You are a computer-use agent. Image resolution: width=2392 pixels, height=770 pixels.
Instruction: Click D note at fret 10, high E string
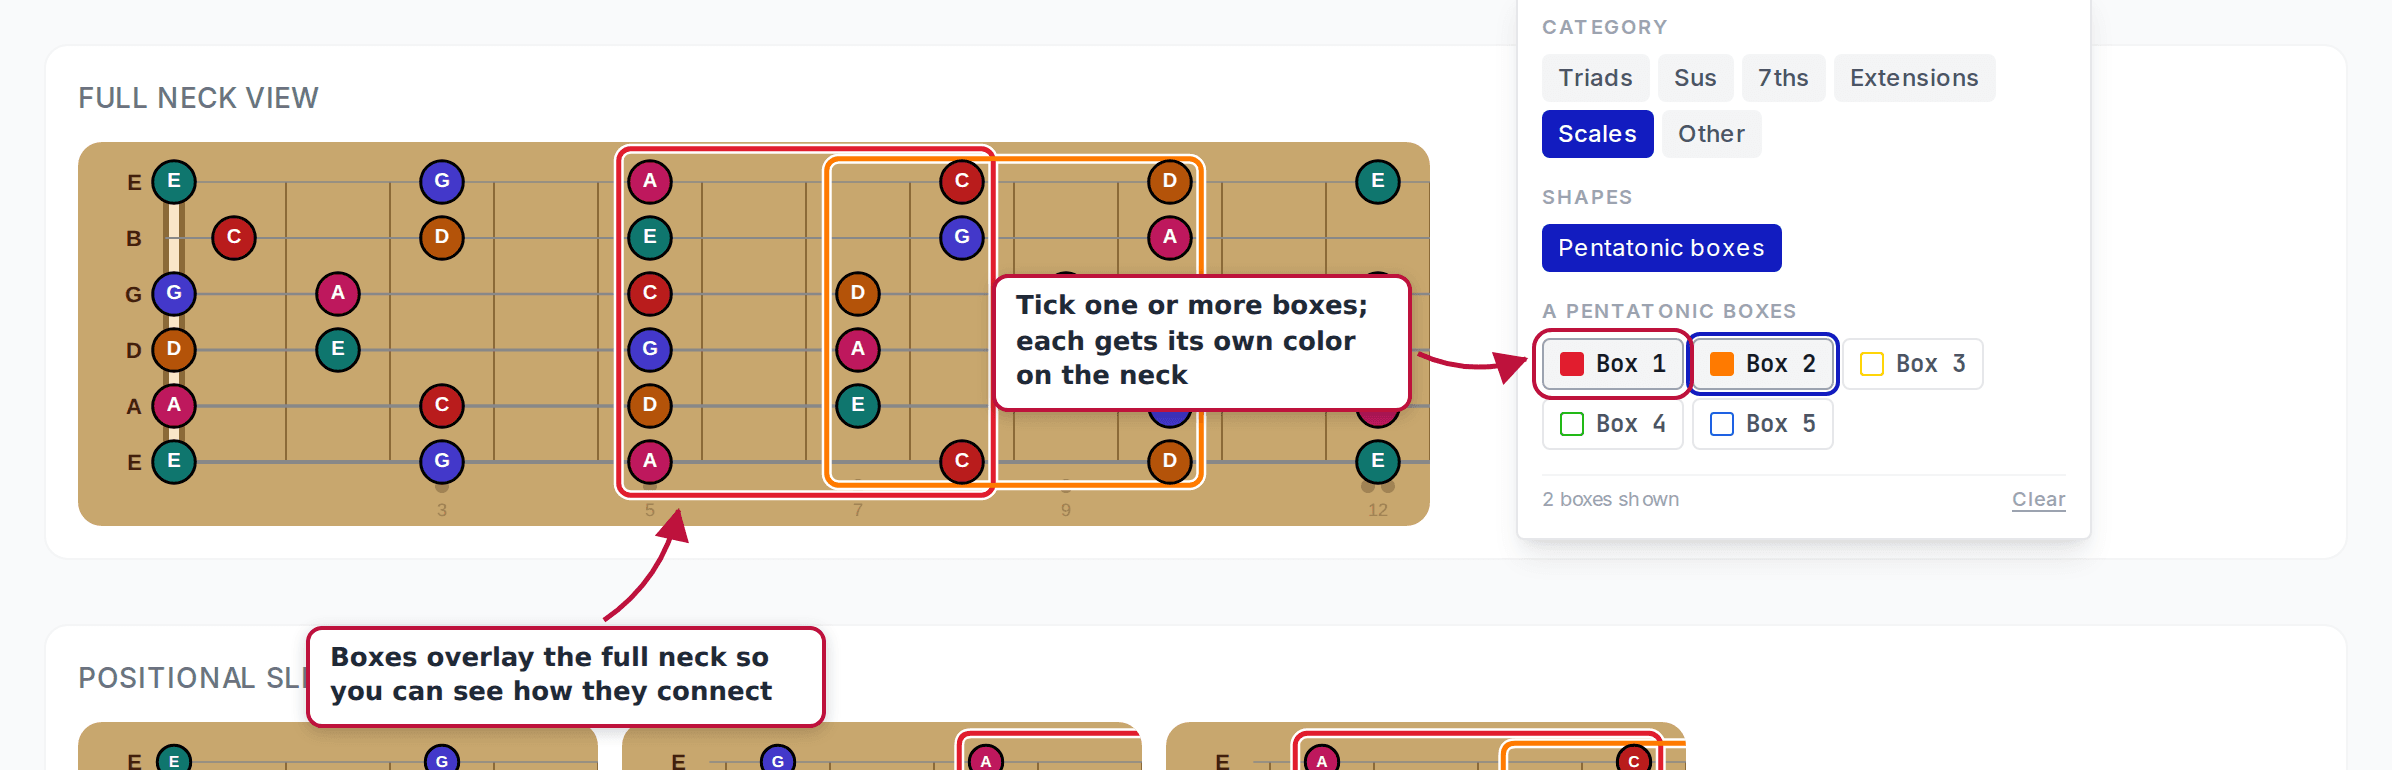click(1170, 182)
